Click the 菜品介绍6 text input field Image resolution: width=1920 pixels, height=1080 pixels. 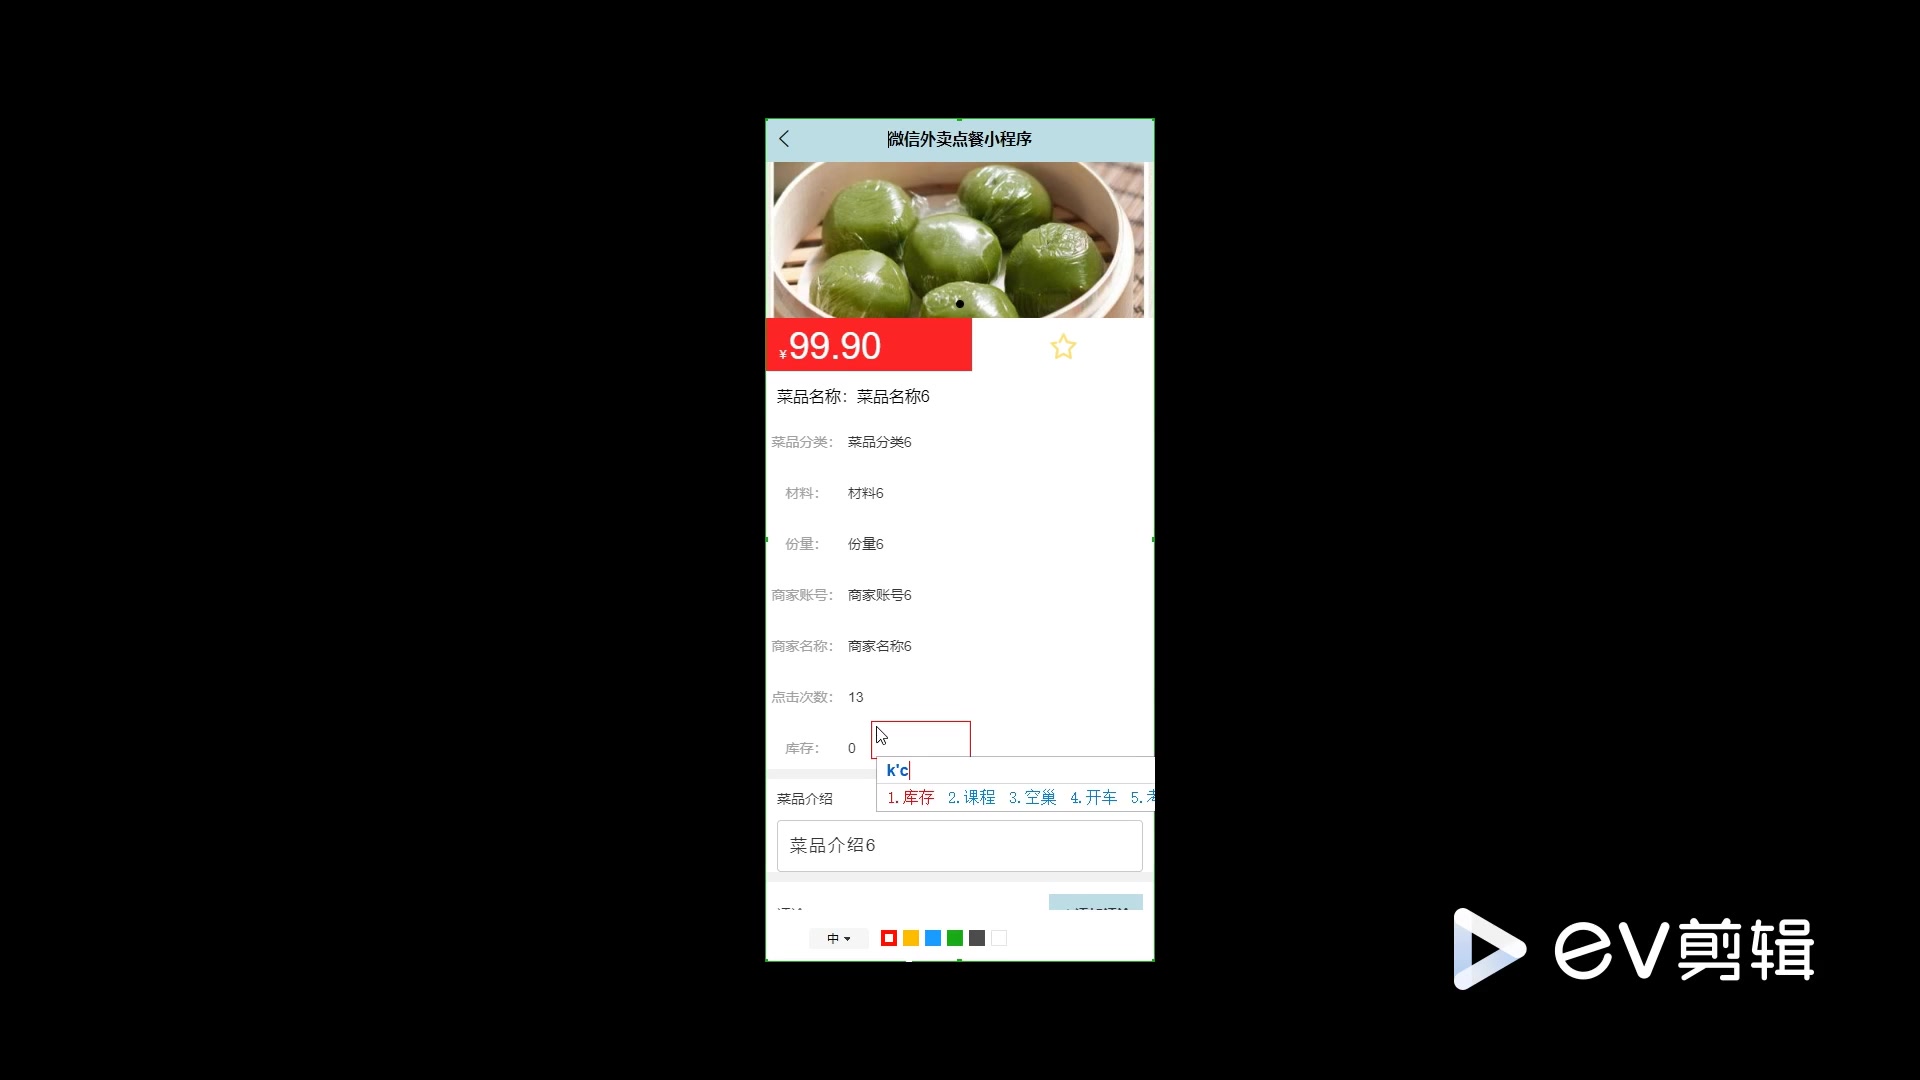pyautogui.click(x=959, y=845)
